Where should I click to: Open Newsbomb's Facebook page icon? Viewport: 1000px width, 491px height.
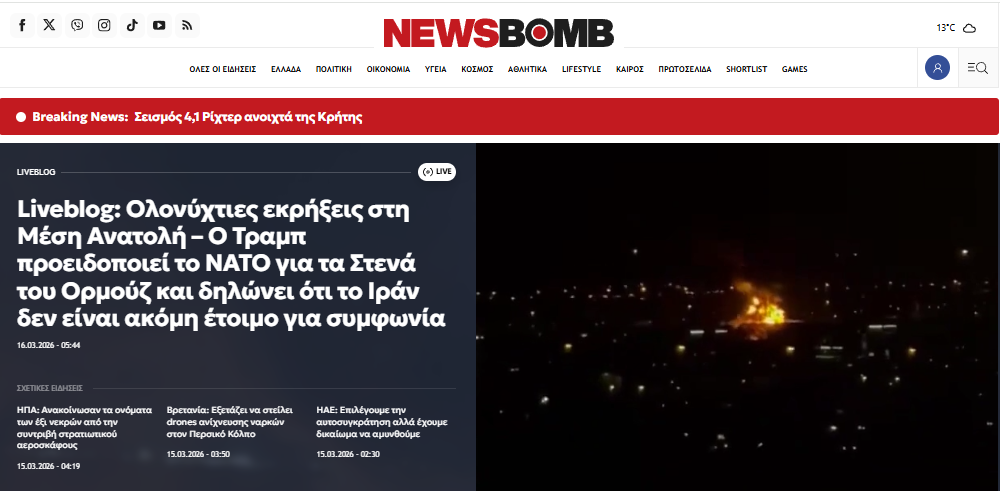[x=22, y=26]
